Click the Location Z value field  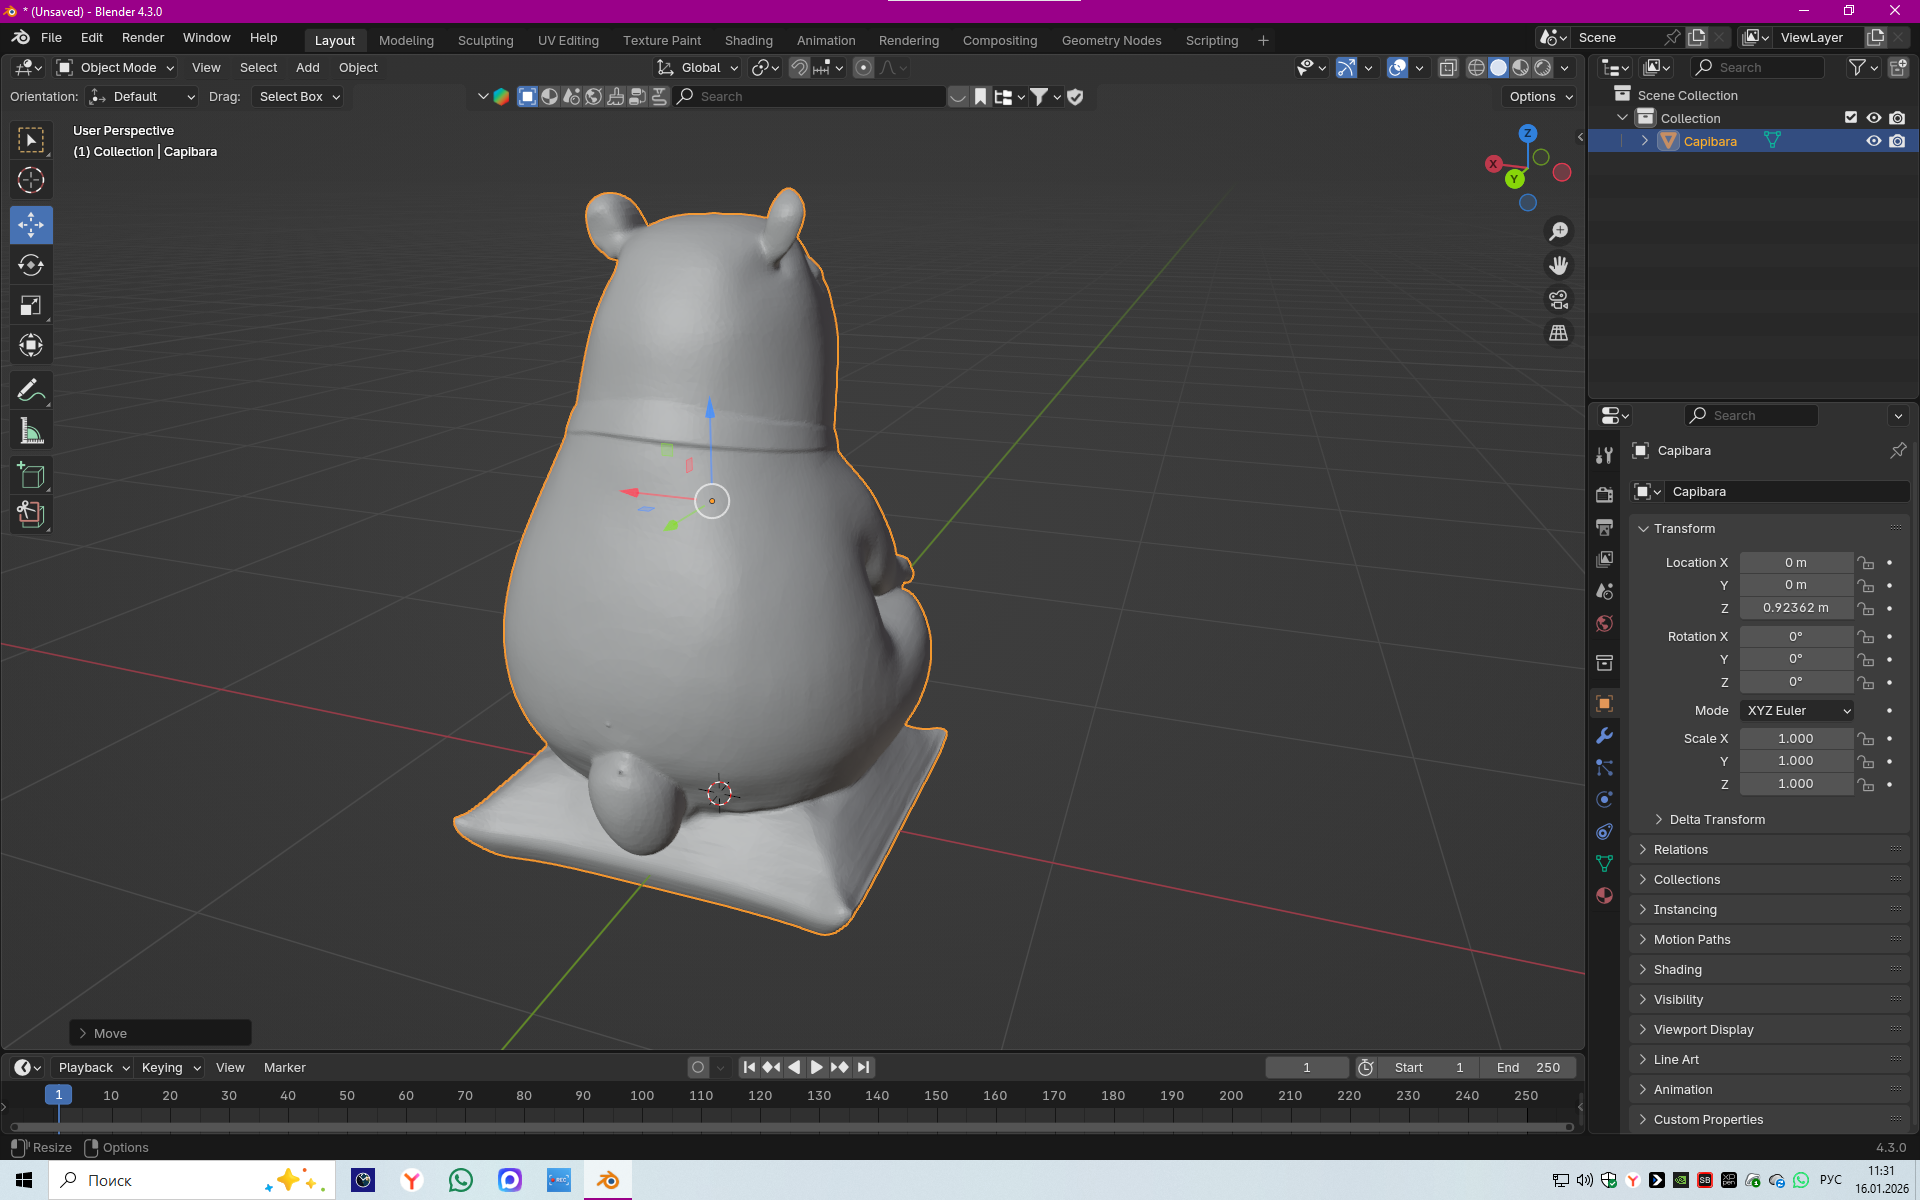point(1796,608)
